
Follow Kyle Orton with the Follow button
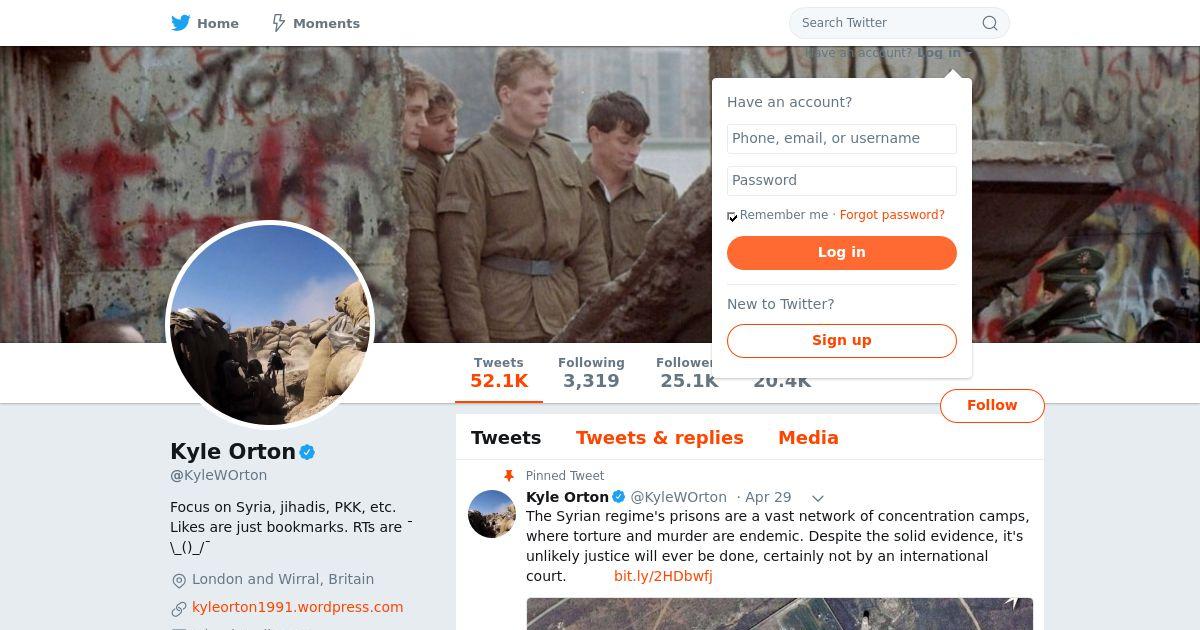991,405
